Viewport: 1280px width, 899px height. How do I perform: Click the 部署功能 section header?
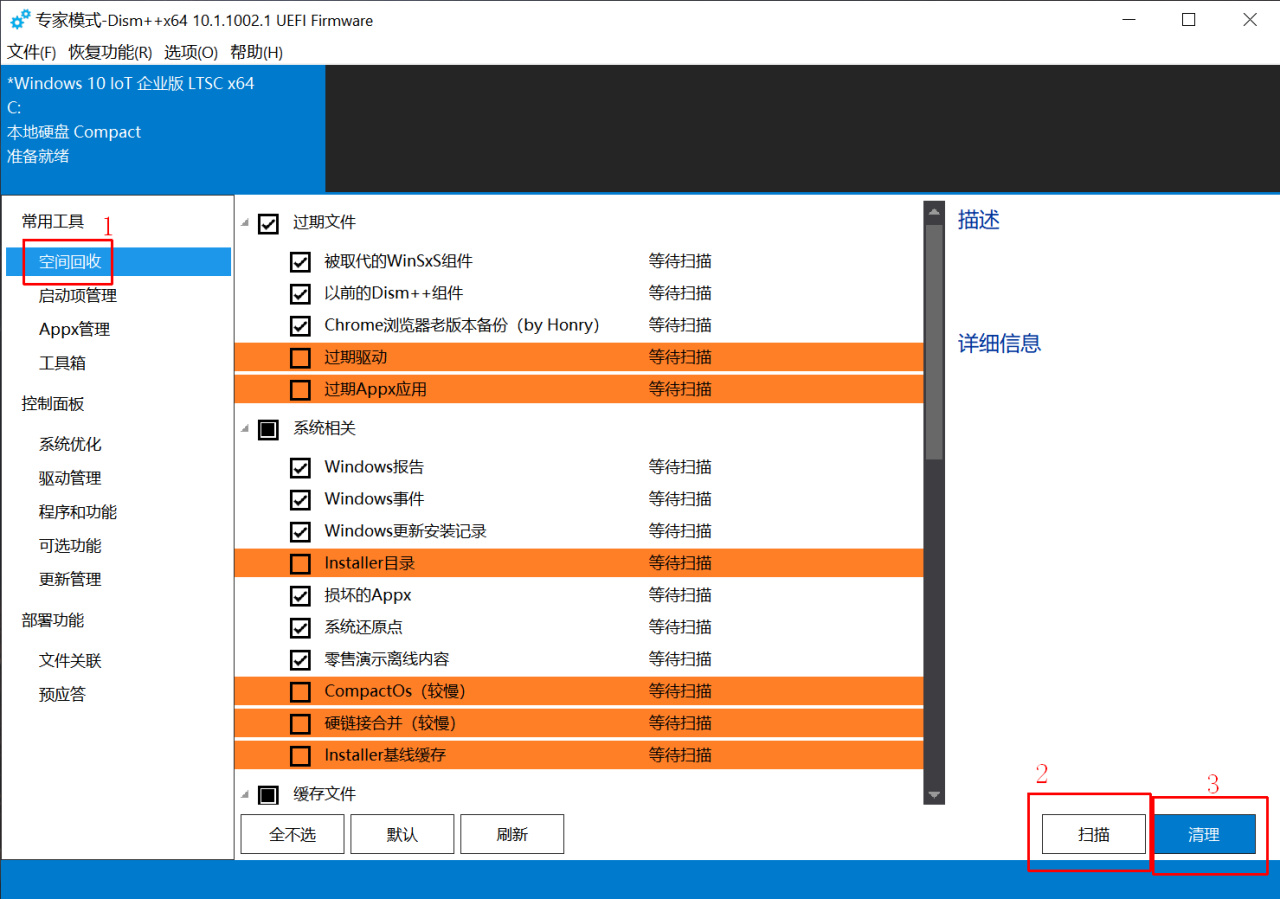tap(53, 620)
